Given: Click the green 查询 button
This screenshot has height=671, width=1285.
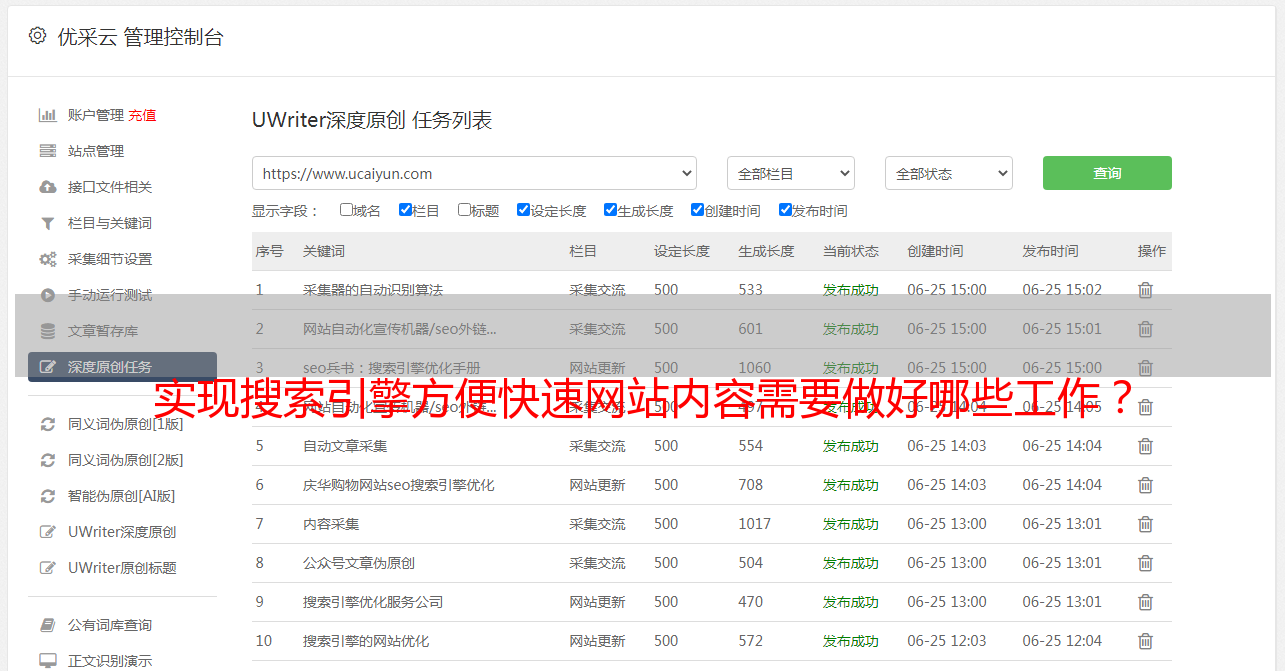Looking at the screenshot, I should (1107, 173).
